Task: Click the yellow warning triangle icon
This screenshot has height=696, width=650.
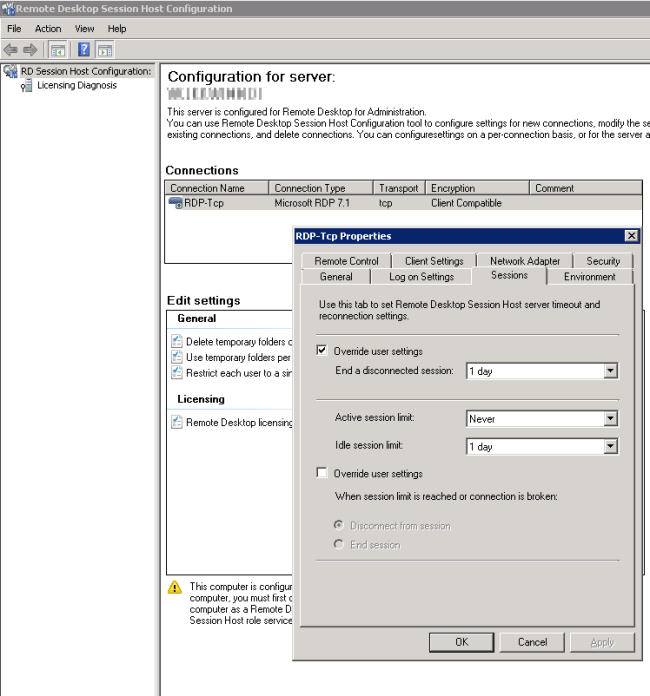Action: click(175, 587)
